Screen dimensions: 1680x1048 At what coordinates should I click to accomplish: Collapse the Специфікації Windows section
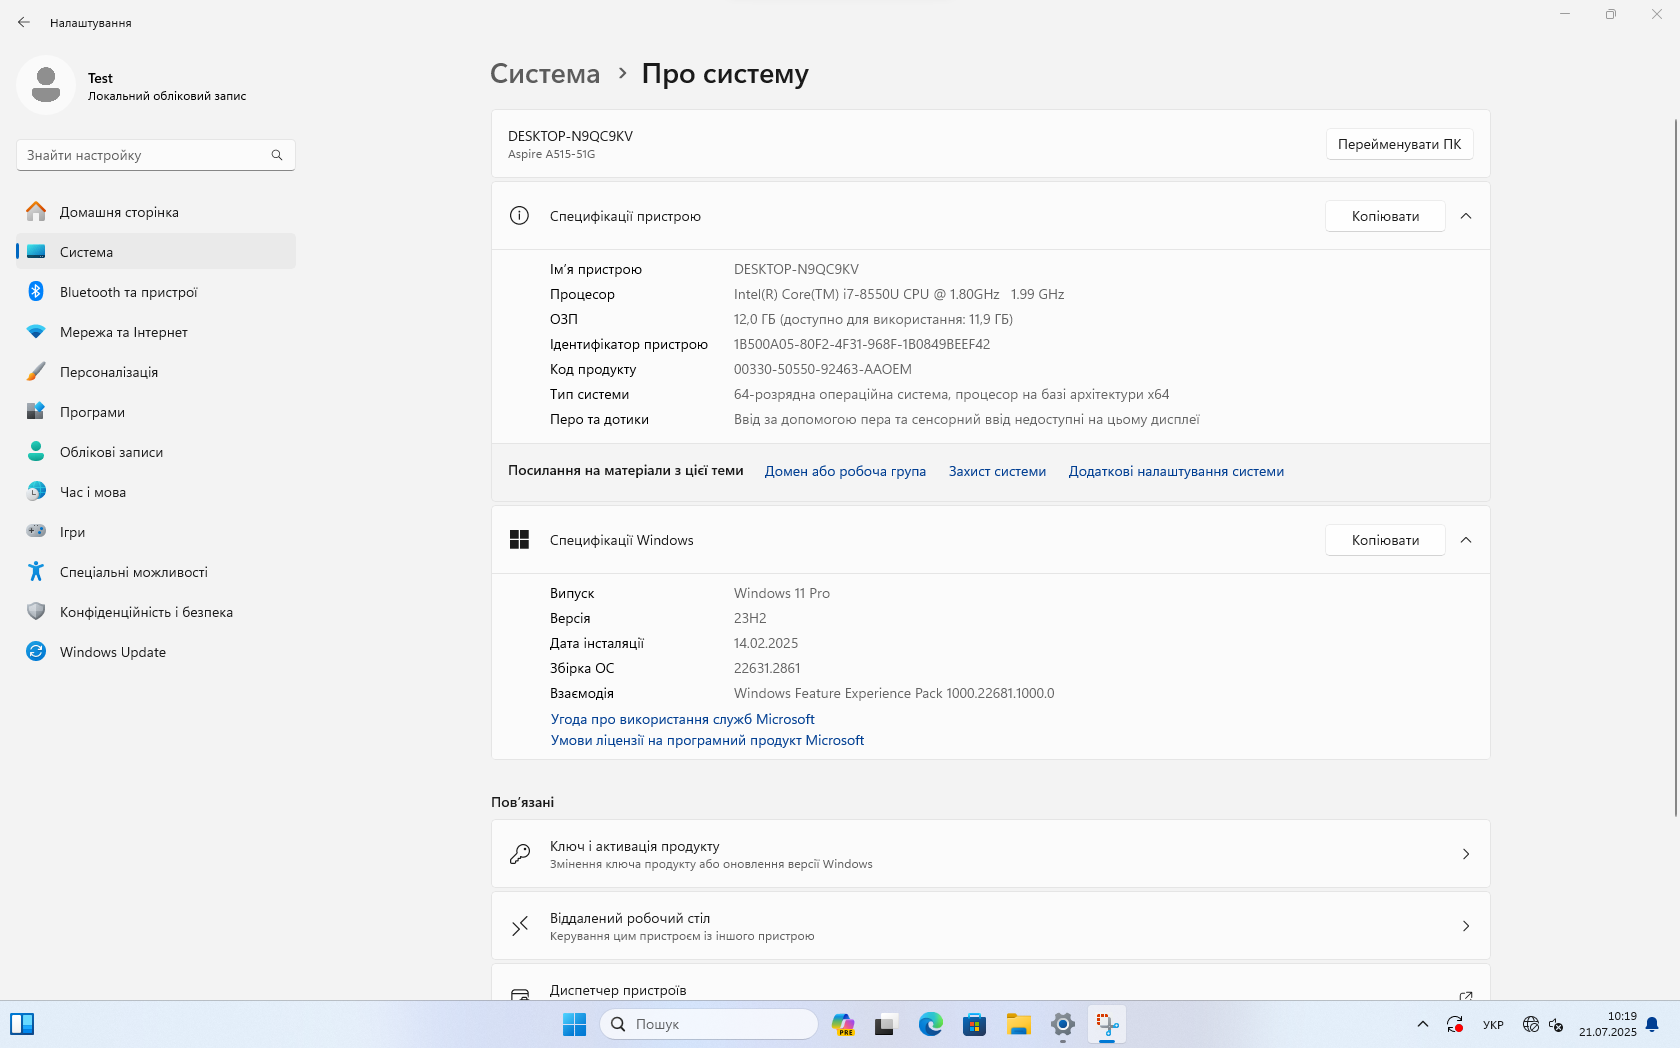tap(1465, 540)
